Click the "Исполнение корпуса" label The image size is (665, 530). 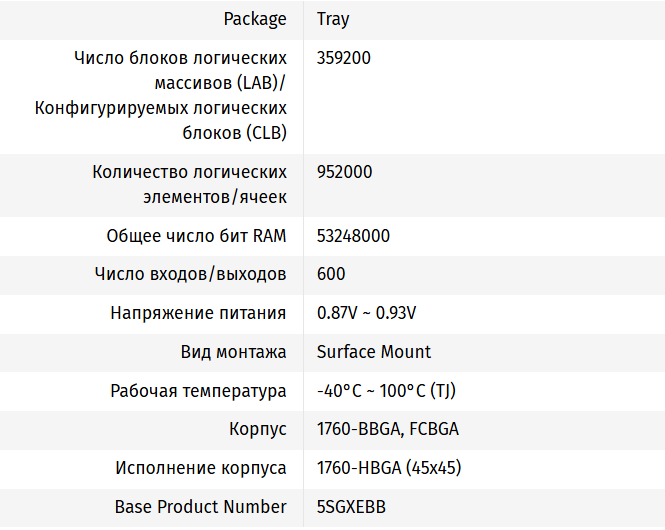[x=200, y=468]
